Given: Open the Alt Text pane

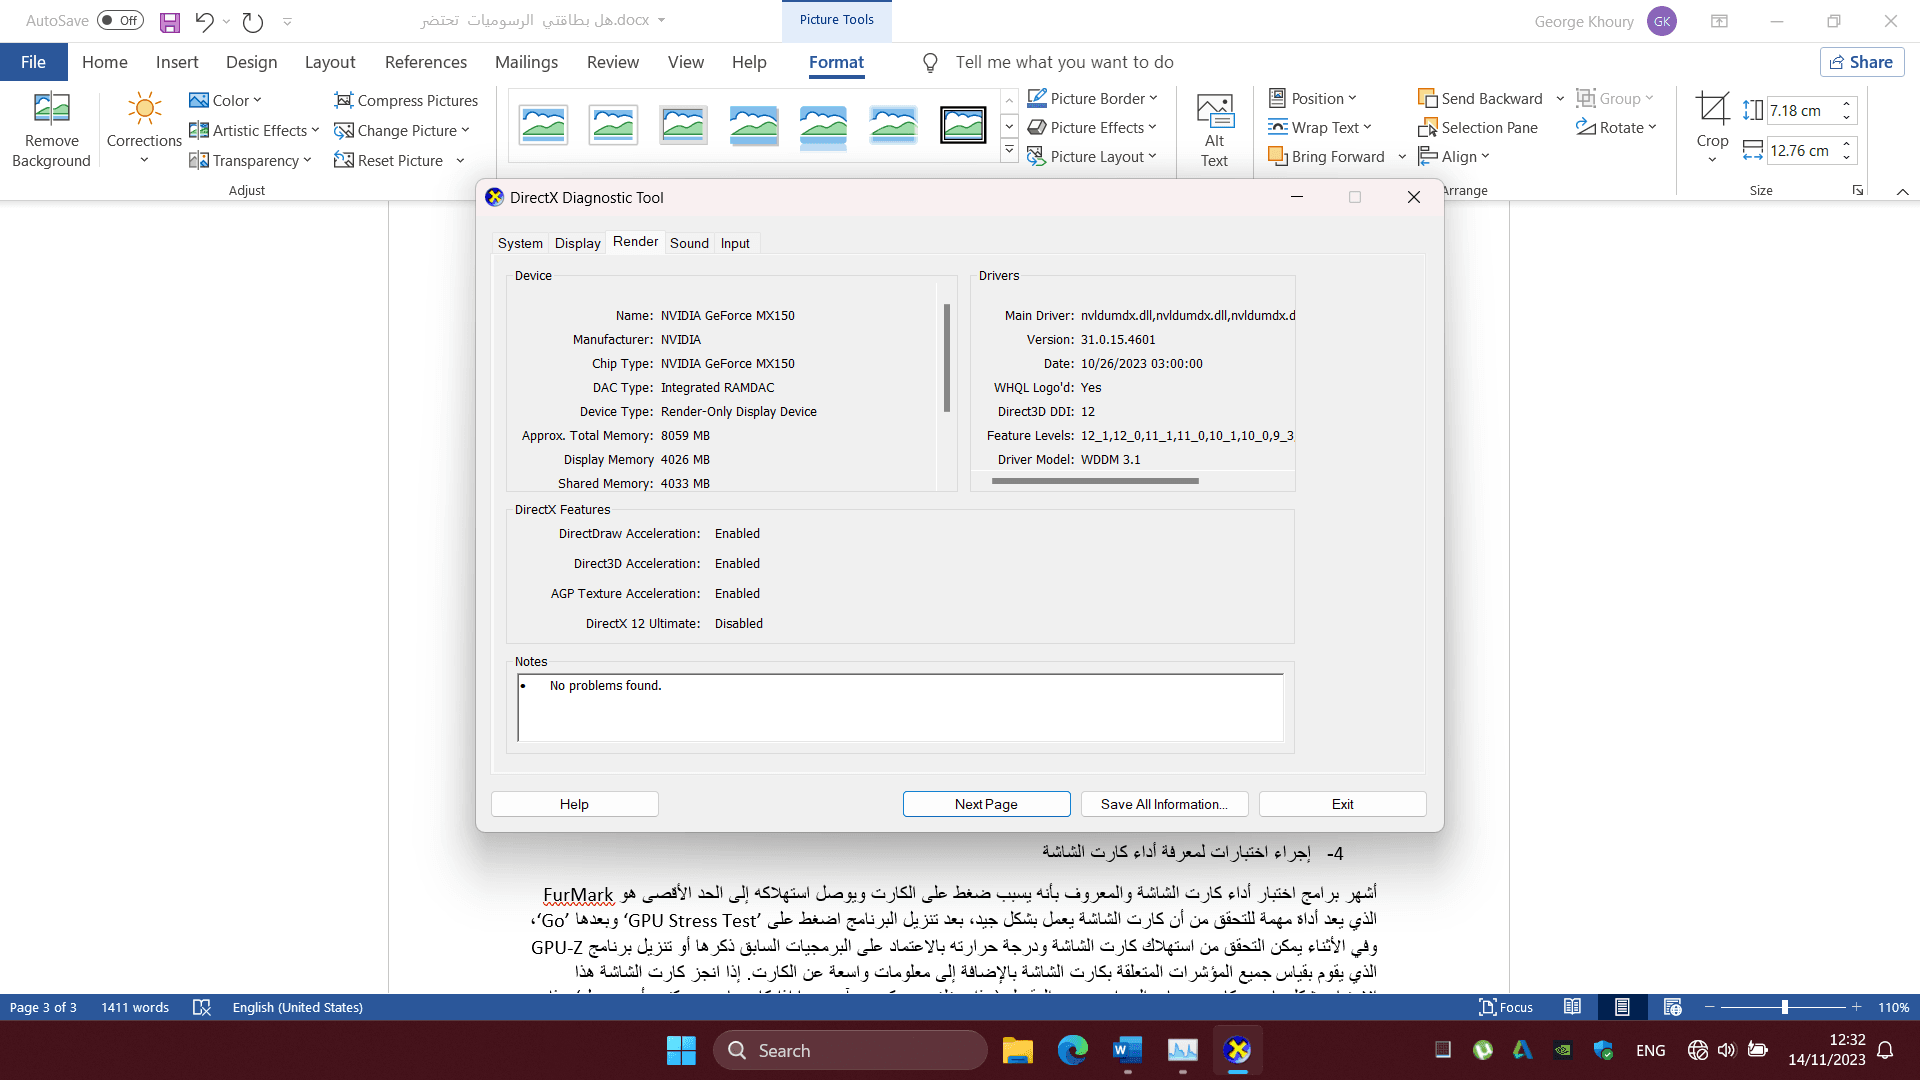Looking at the screenshot, I should coord(1213,128).
